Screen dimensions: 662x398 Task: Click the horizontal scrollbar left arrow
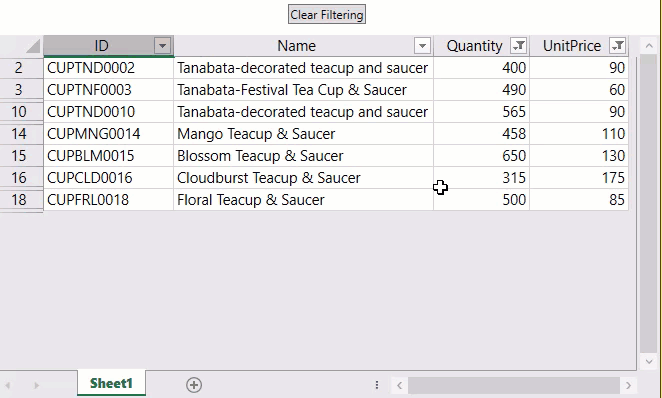(x=399, y=385)
